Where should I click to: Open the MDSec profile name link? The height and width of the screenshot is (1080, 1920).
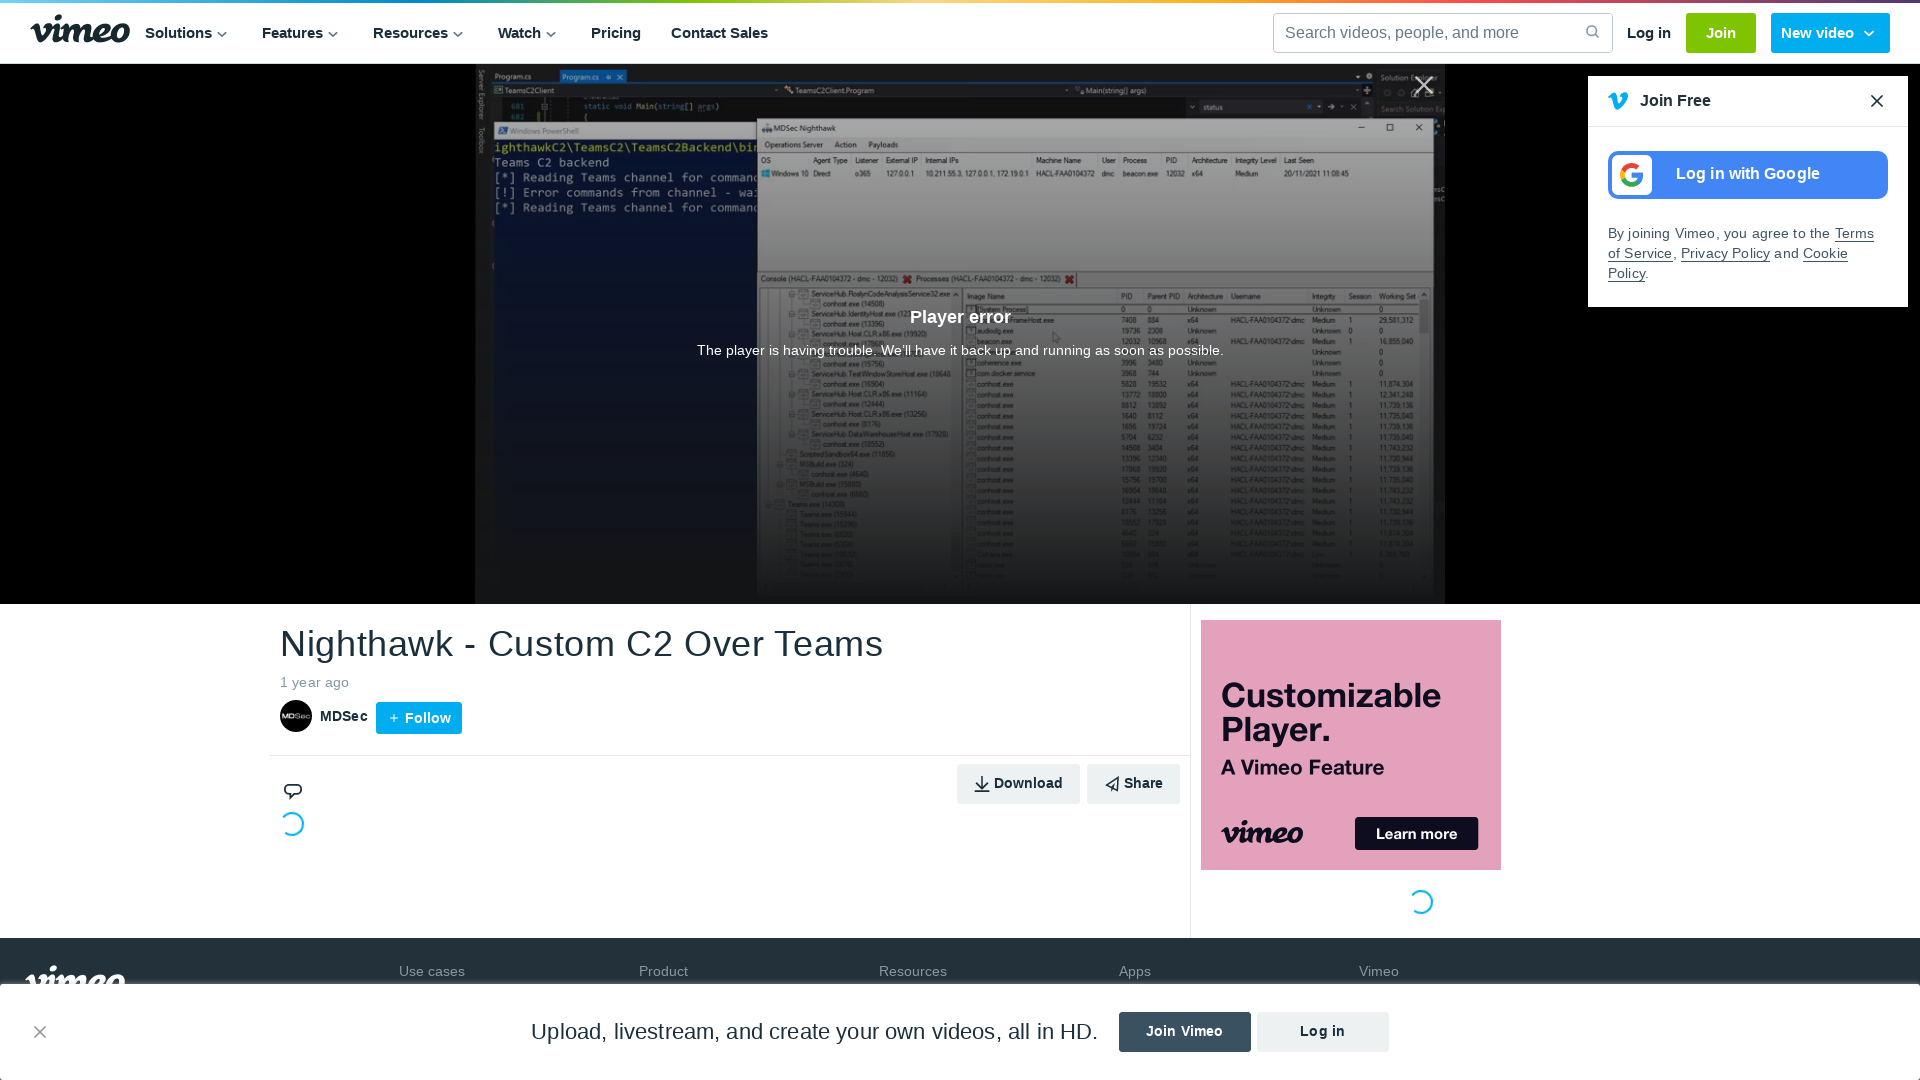(x=344, y=716)
